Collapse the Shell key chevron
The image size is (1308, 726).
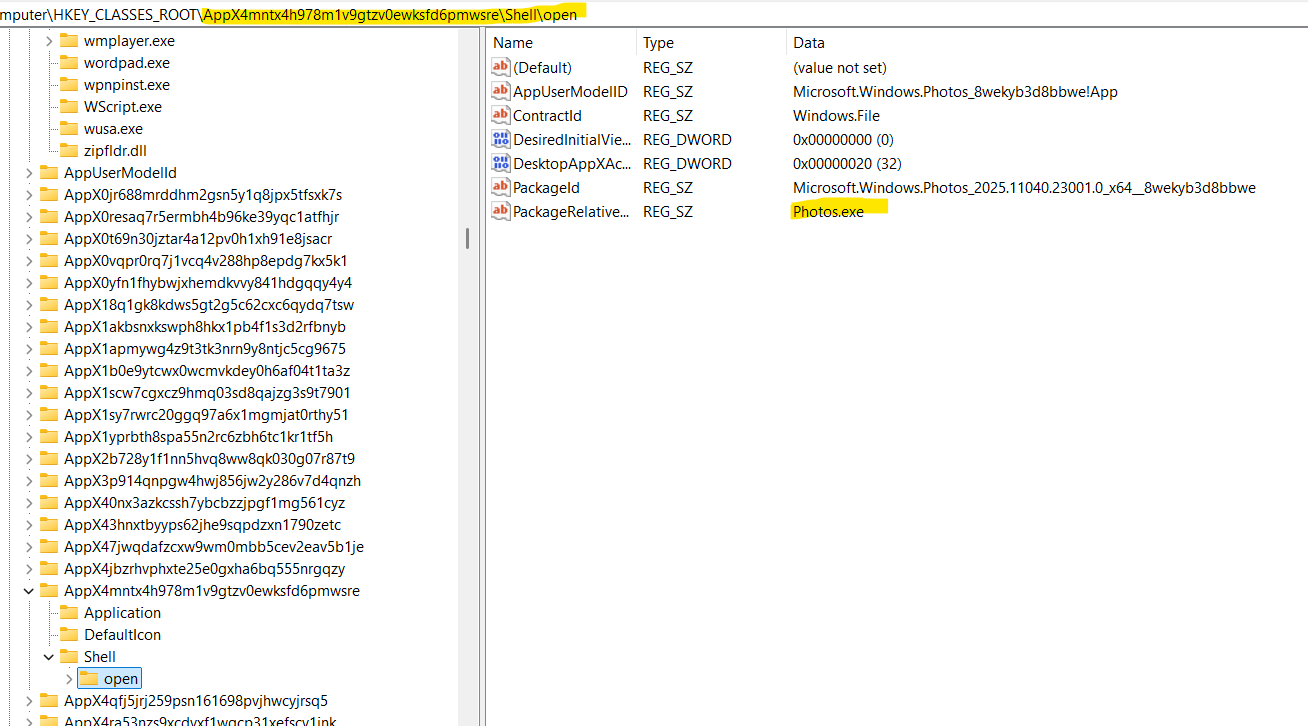click(x=48, y=657)
